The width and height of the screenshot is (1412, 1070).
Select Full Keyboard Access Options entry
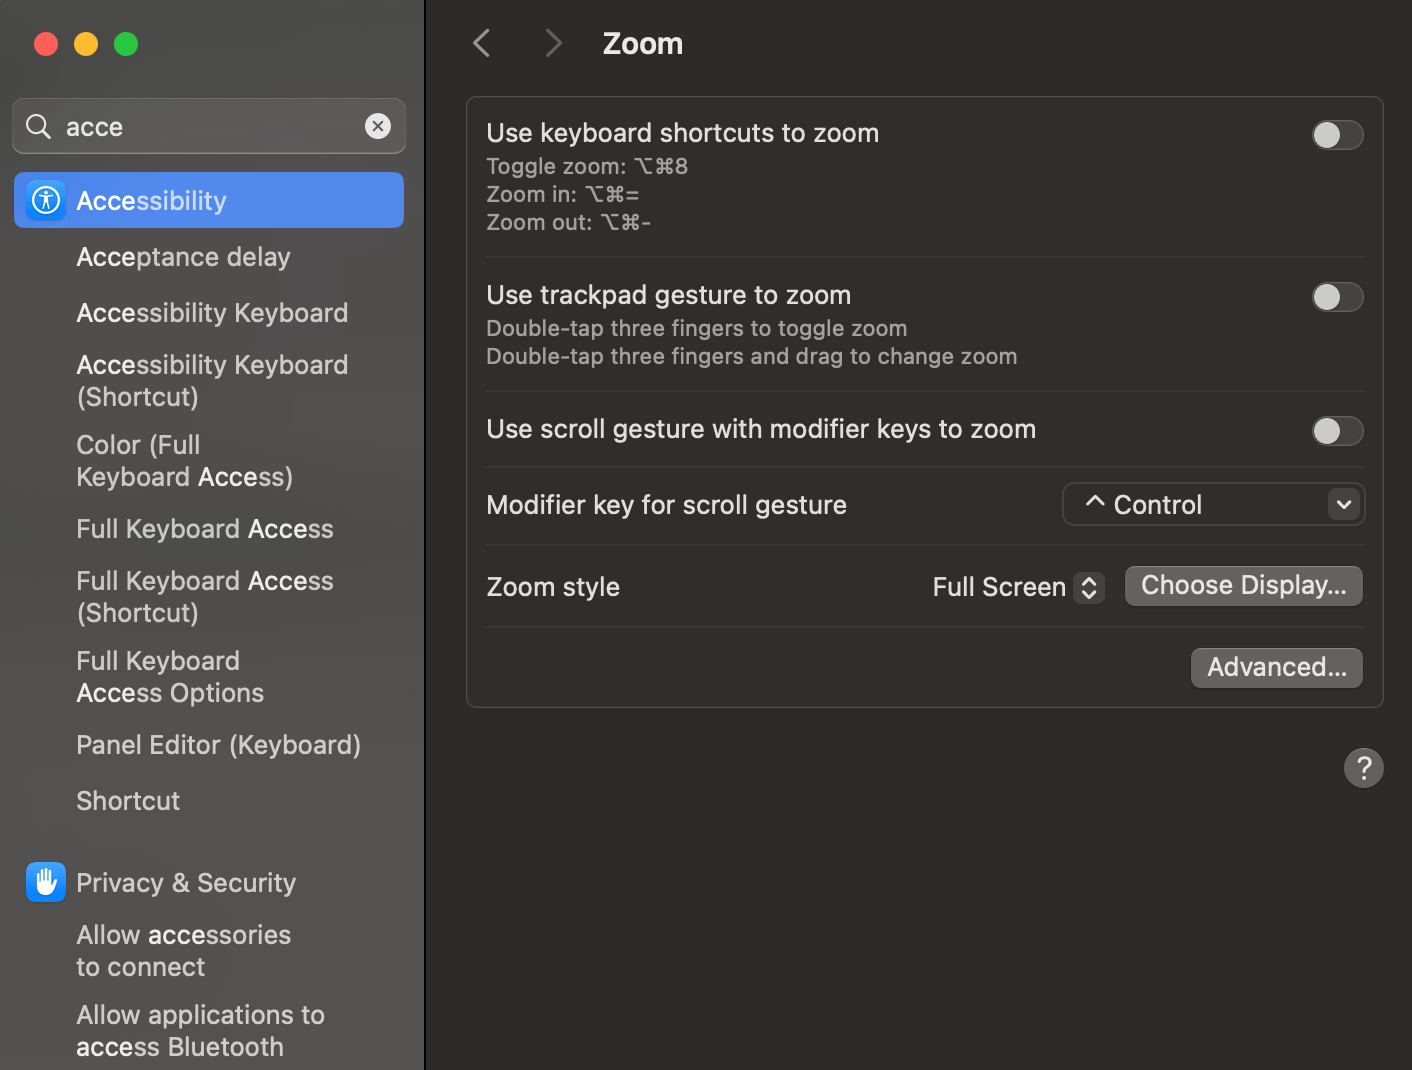(169, 676)
